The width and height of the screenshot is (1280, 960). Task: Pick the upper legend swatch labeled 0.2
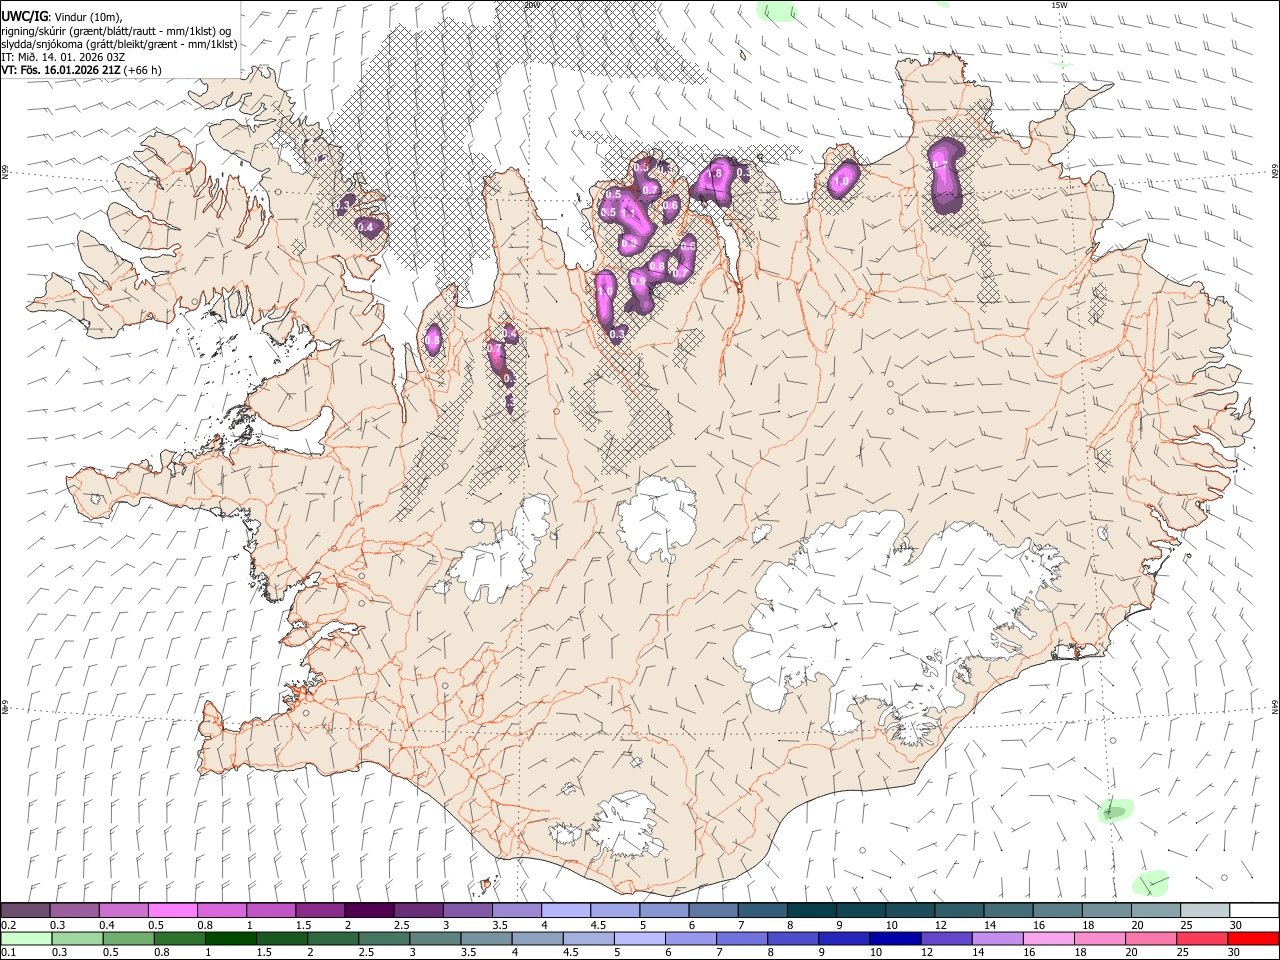(25, 910)
